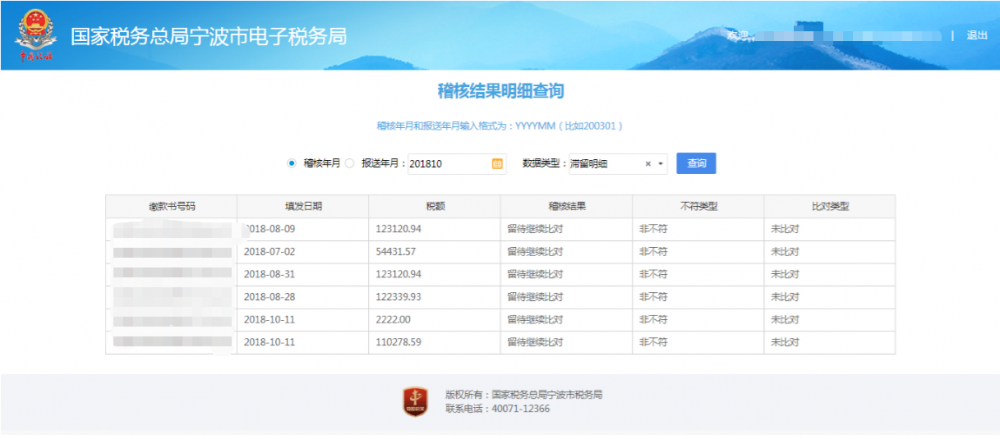
Task: Click the 不符类型 column header
Action: [x=698, y=206]
